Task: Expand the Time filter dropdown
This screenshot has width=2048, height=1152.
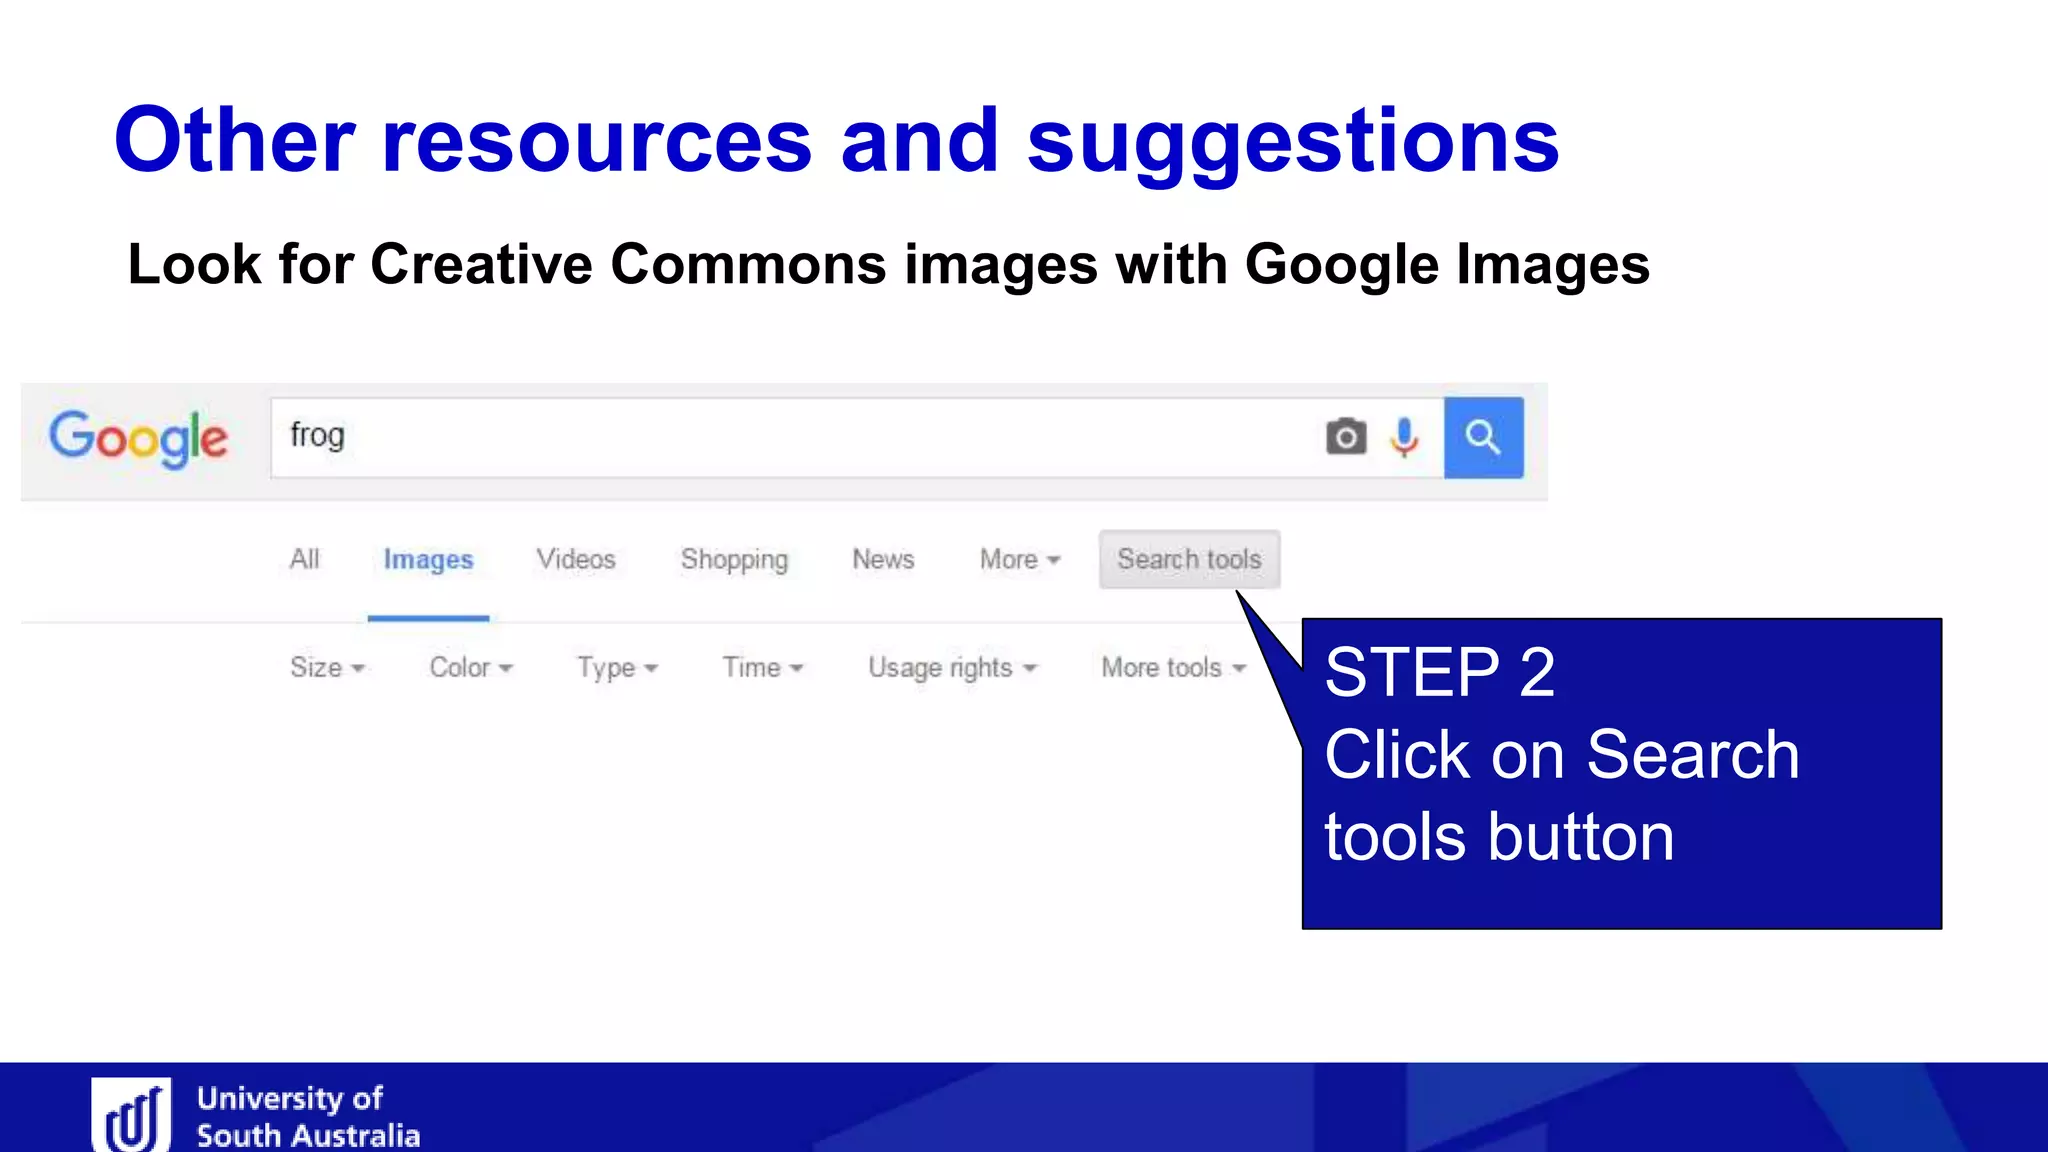Action: [763, 667]
